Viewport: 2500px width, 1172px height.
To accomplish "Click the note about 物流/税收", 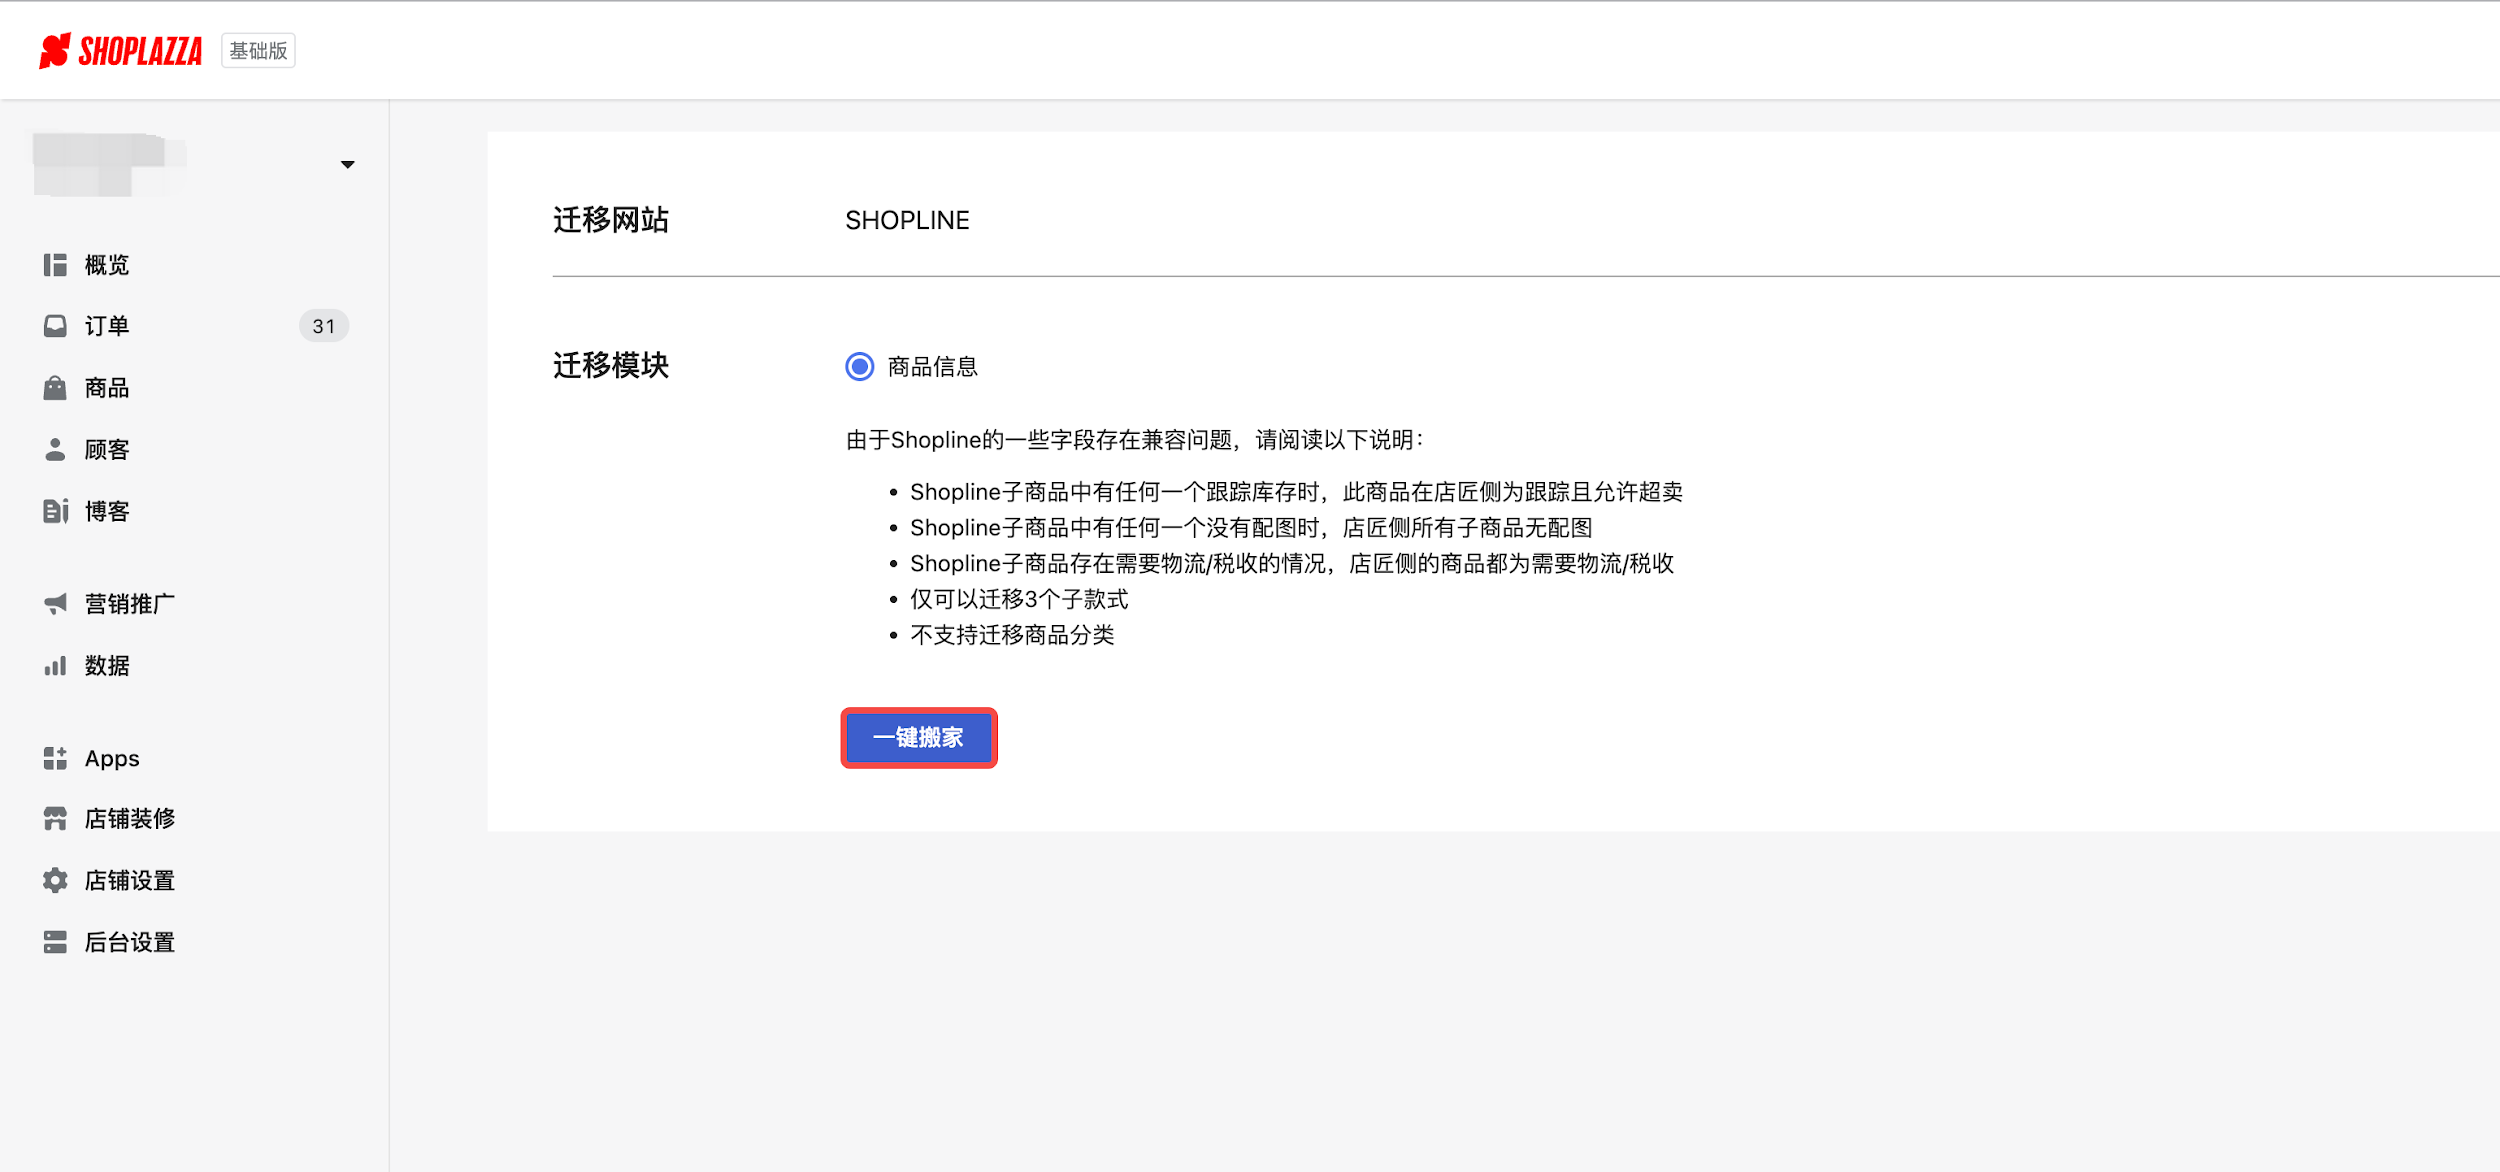I will coord(1292,564).
